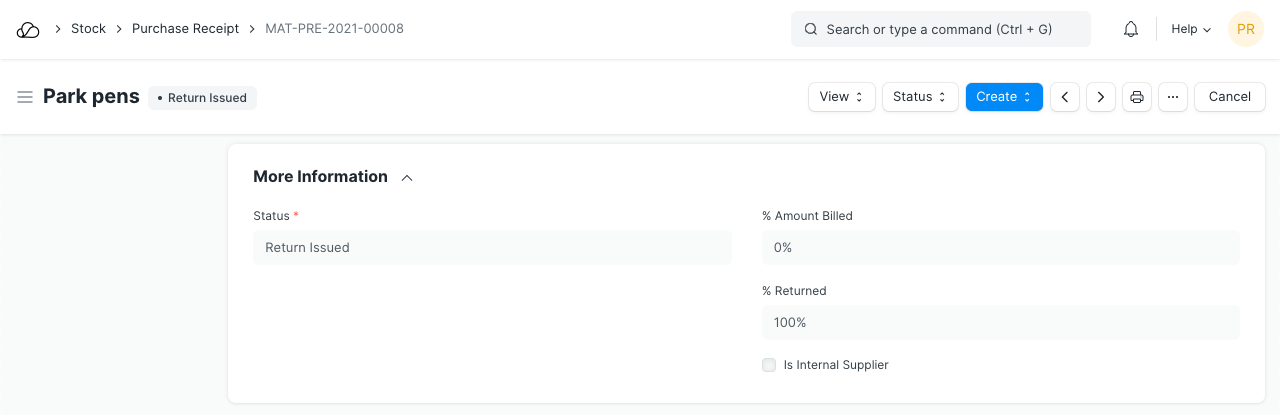Go to previous document arrow

click(x=1065, y=97)
